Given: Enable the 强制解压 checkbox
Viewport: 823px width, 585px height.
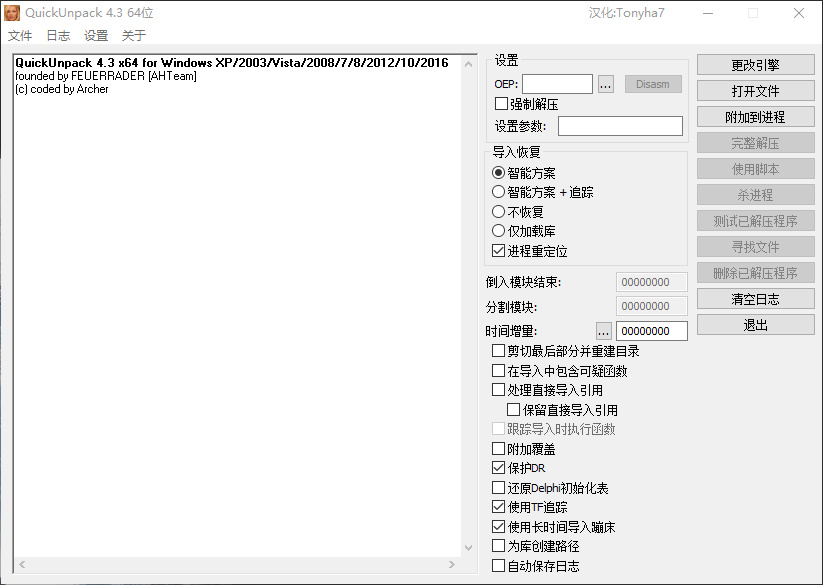Looking at the screenshot, I should click(501, 104).
